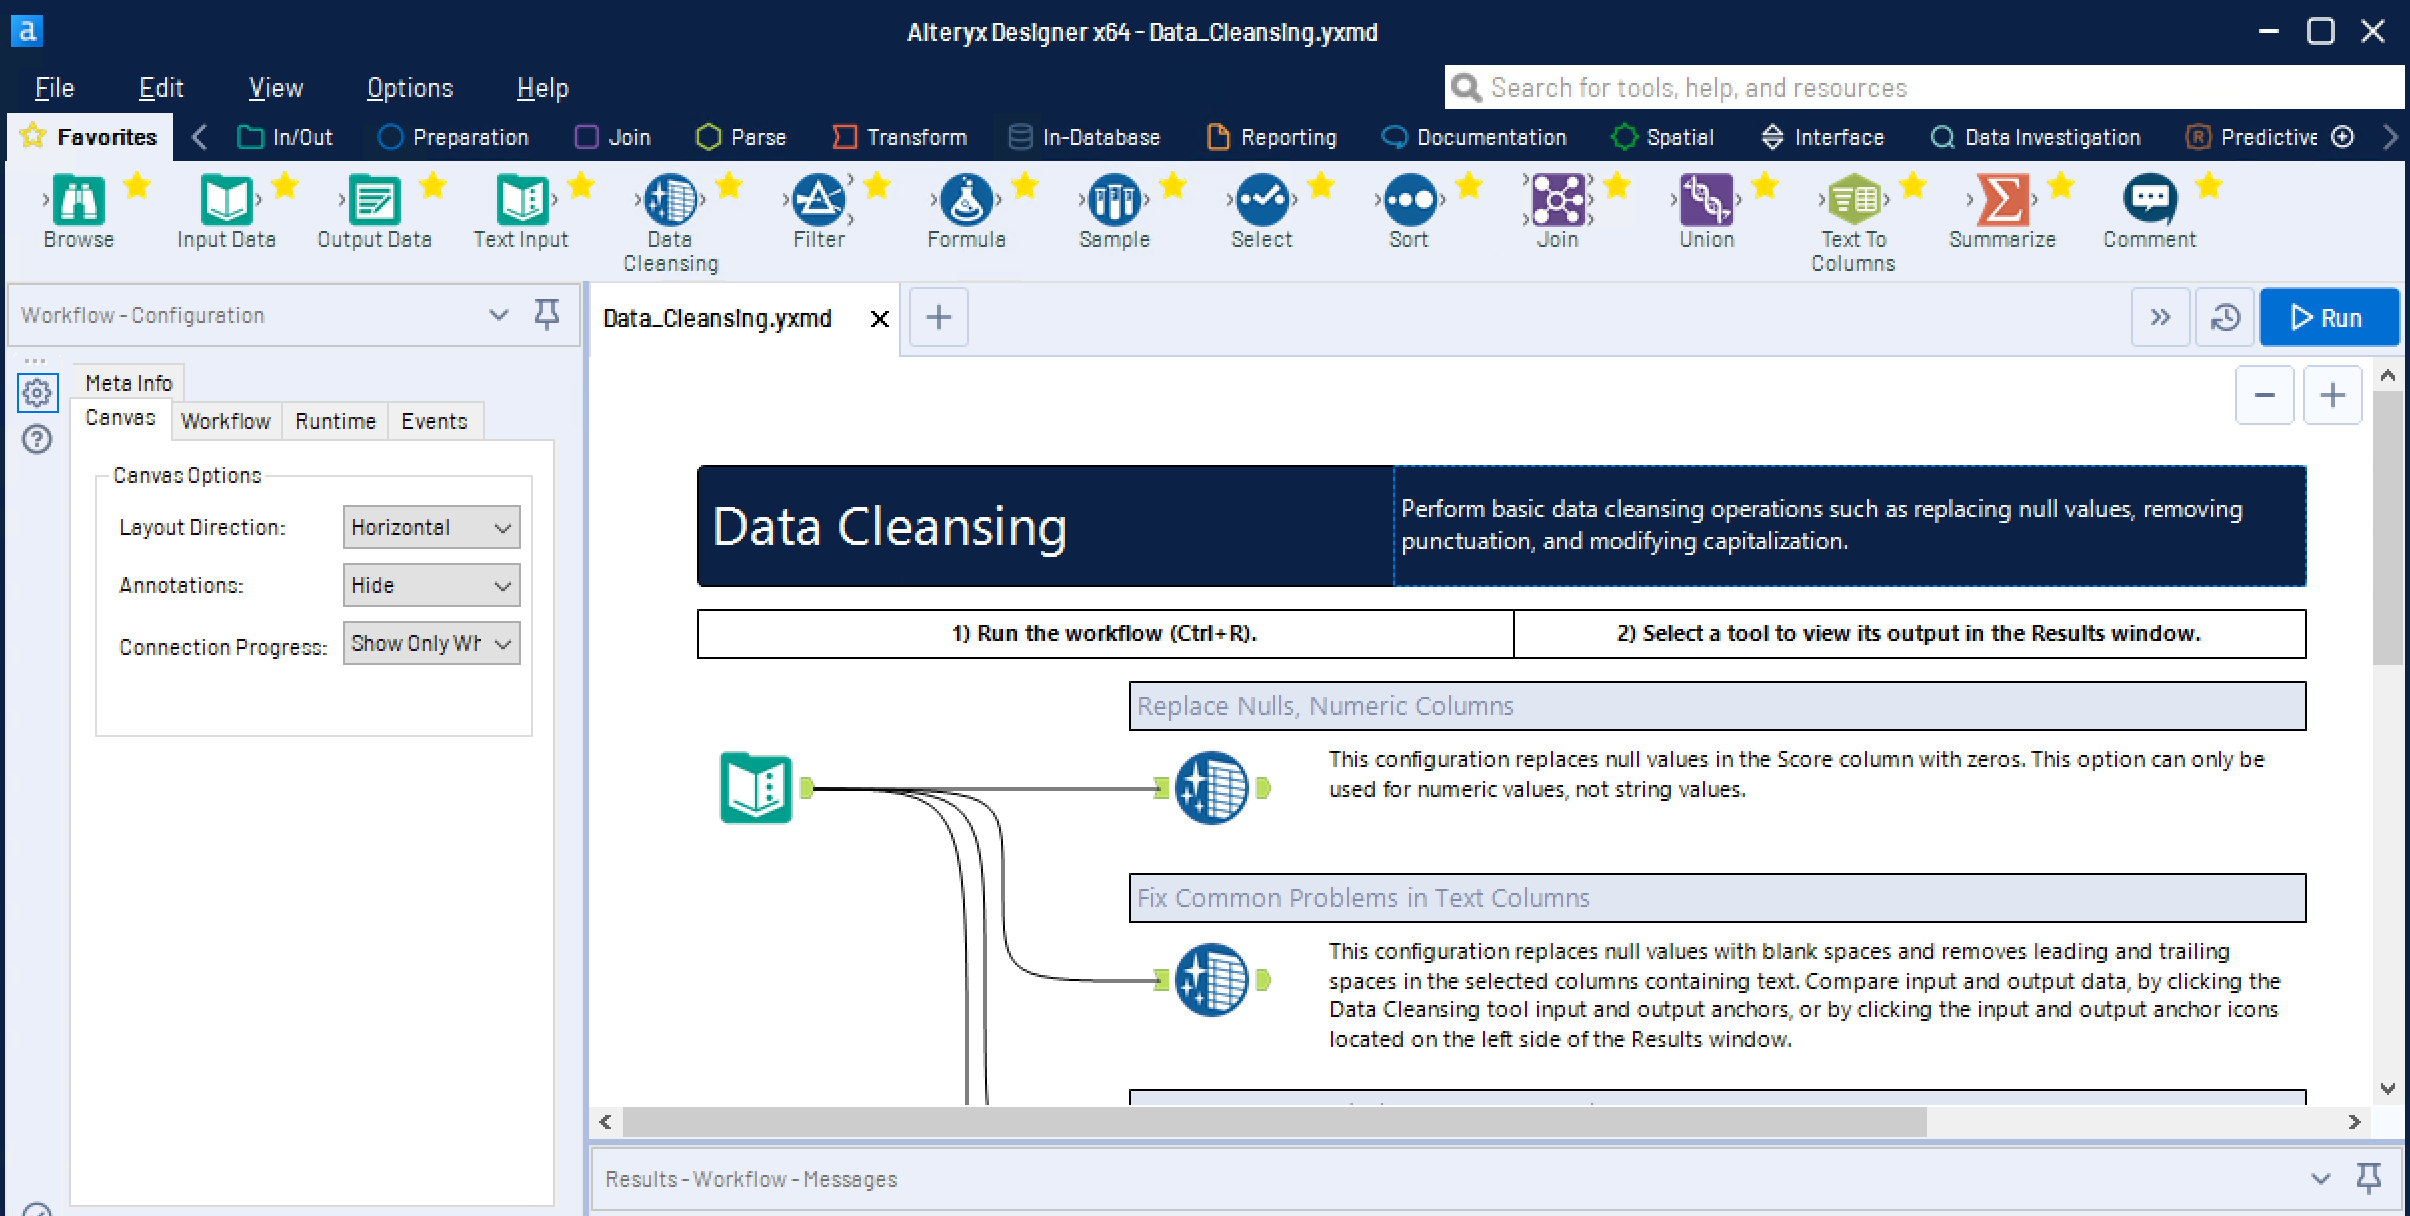Image resolution: width=2410 pixels, height=1216 pixels.
Task: Pin the Results window panel
Action: point(2368,1179)
